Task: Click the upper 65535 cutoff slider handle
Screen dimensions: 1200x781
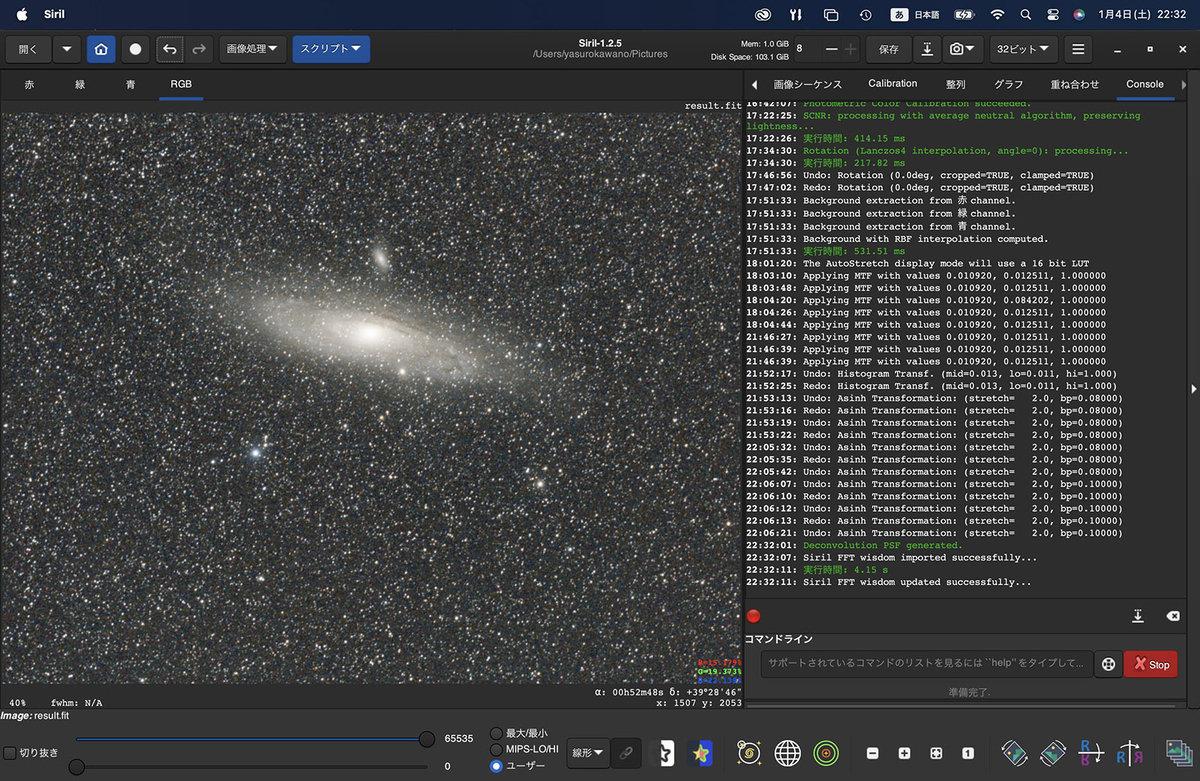Action: [427, 739]
